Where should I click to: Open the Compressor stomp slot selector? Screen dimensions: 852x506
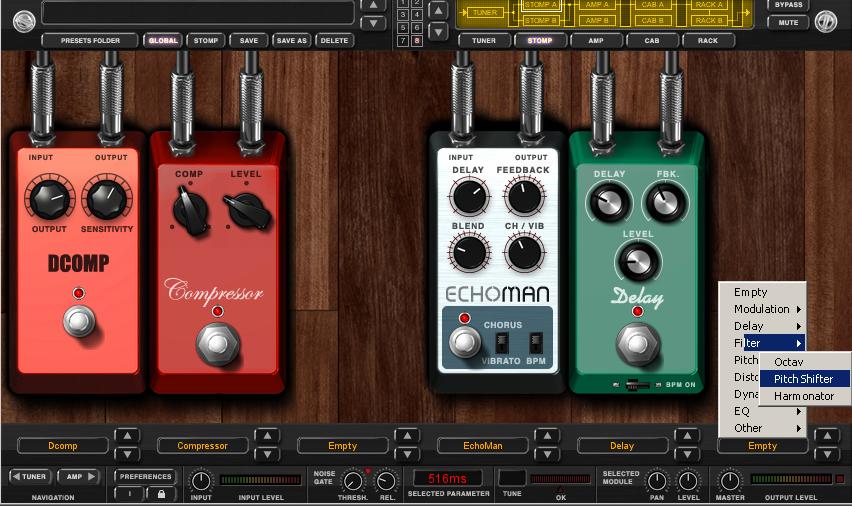coord(203,446)
